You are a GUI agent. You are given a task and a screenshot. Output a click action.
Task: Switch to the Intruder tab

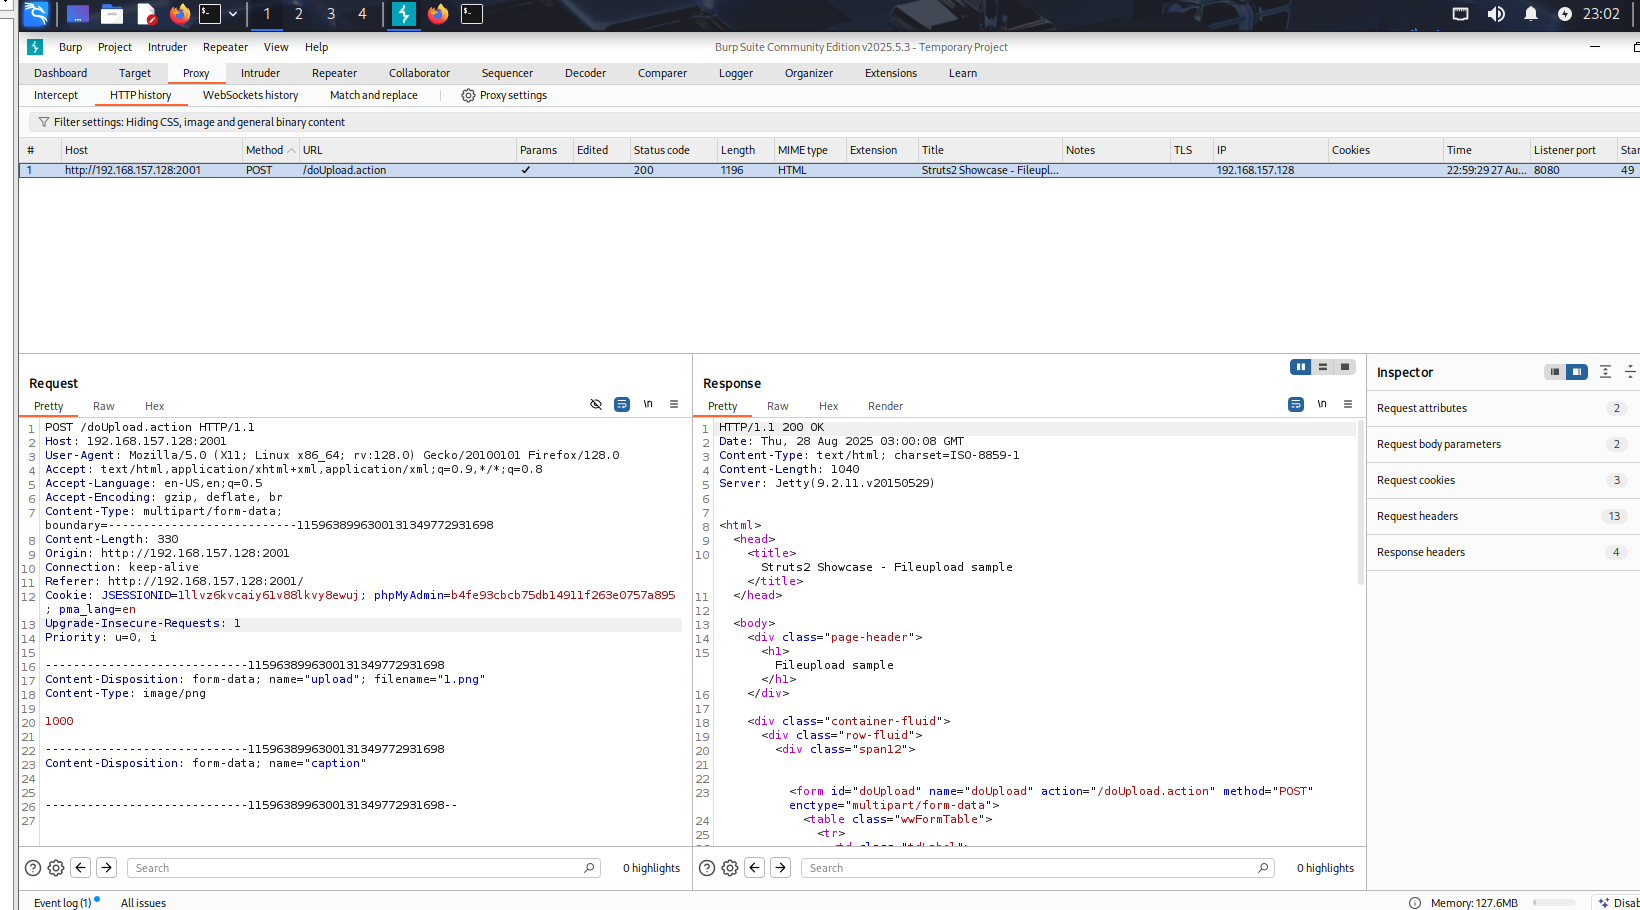pos(260,73)
